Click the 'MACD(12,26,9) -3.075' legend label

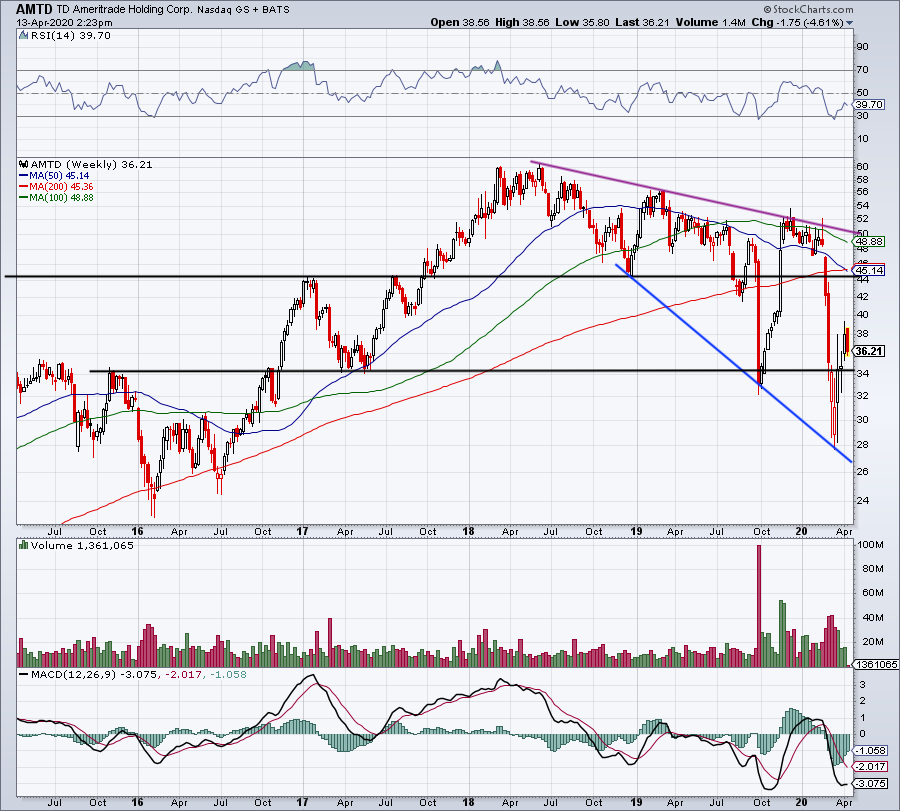tap(94, 674)
